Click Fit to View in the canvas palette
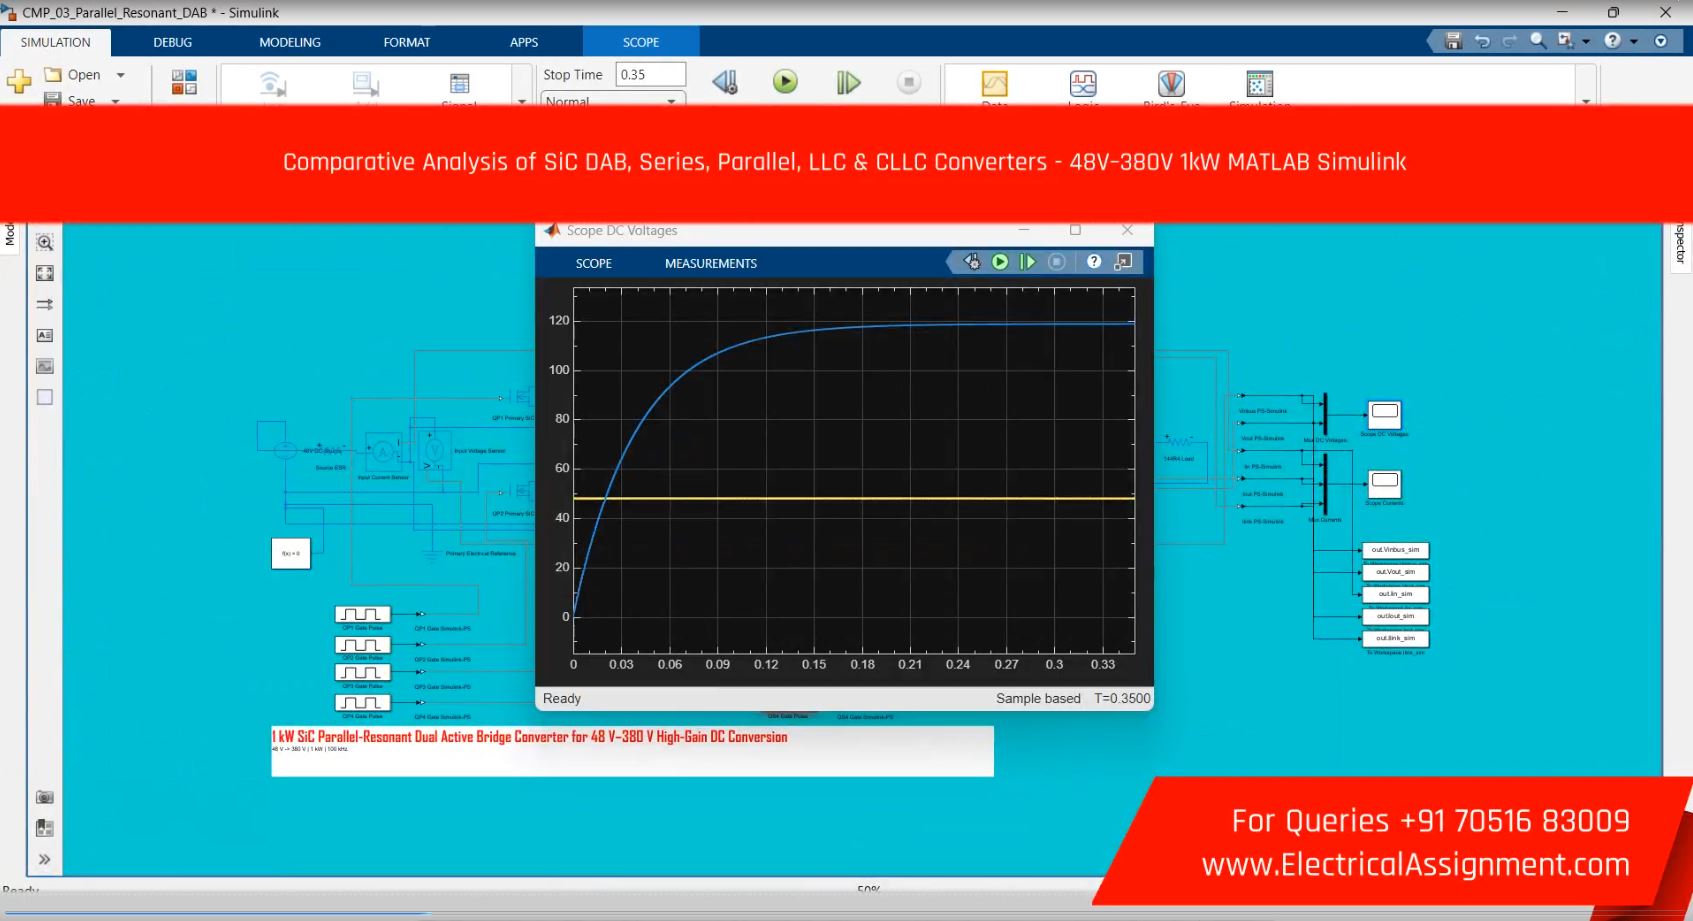 [45, 273]
